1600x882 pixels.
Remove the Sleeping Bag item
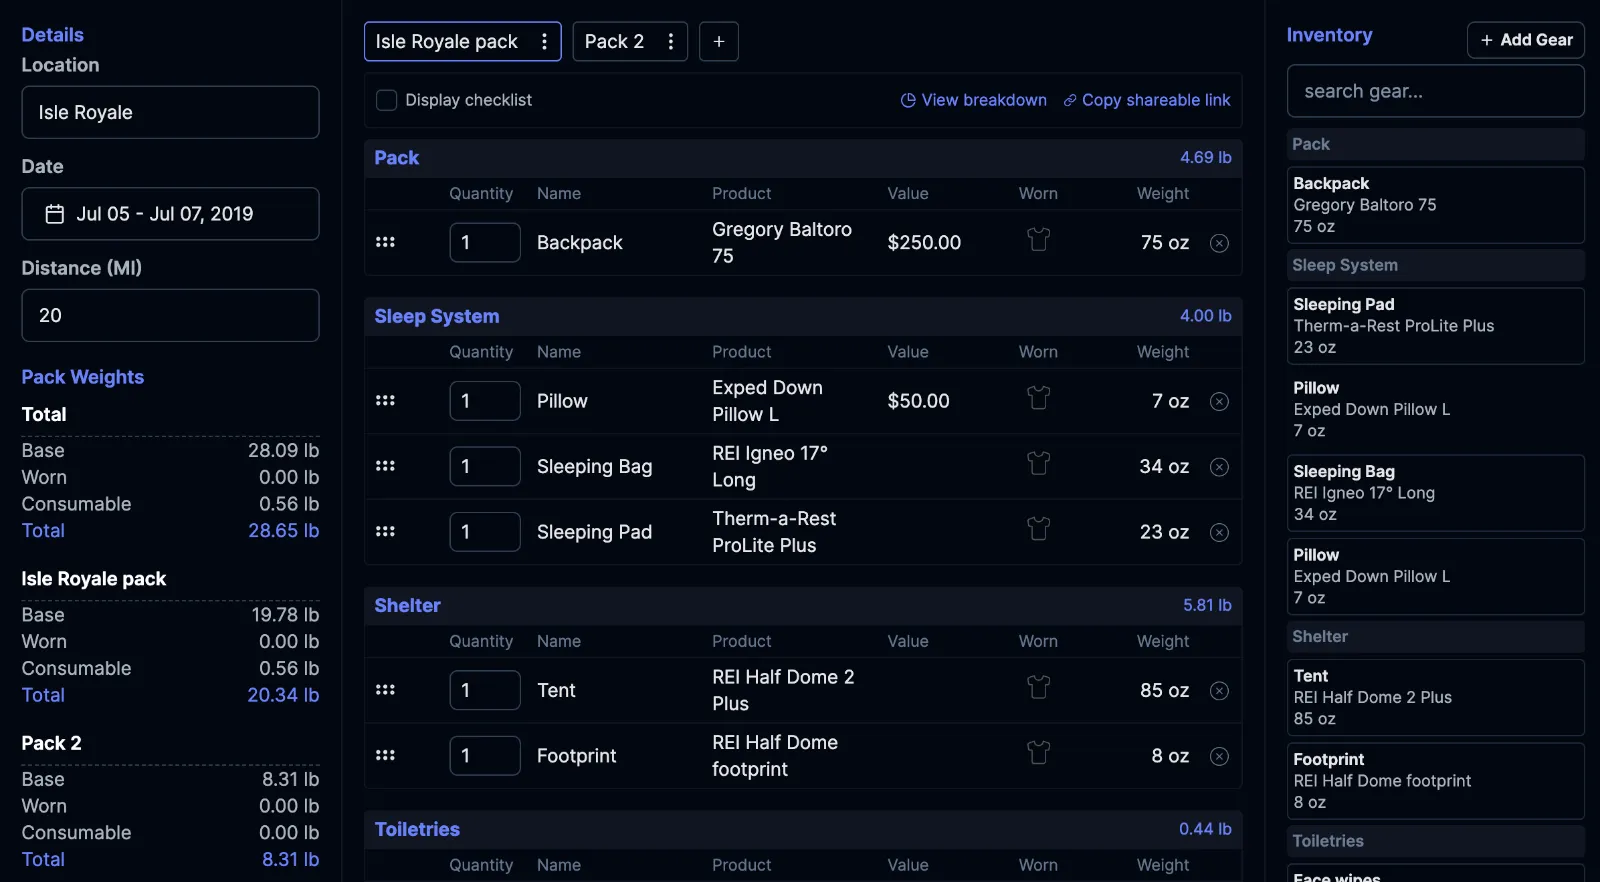pyautogui.click(x=1219, y=467)
